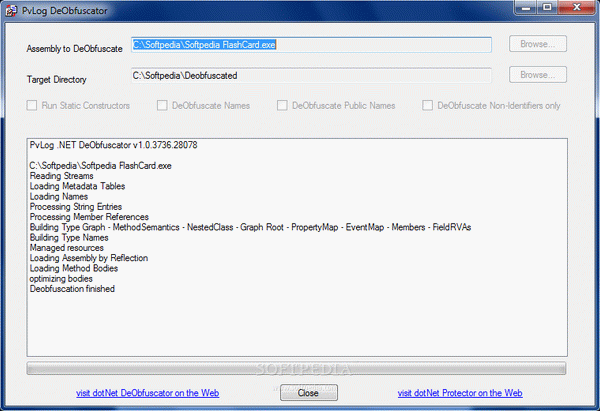Select the 'Reading Streams' log line
Image resolution: width=600 pixels, height=411 pixels.
coord(62,176)
